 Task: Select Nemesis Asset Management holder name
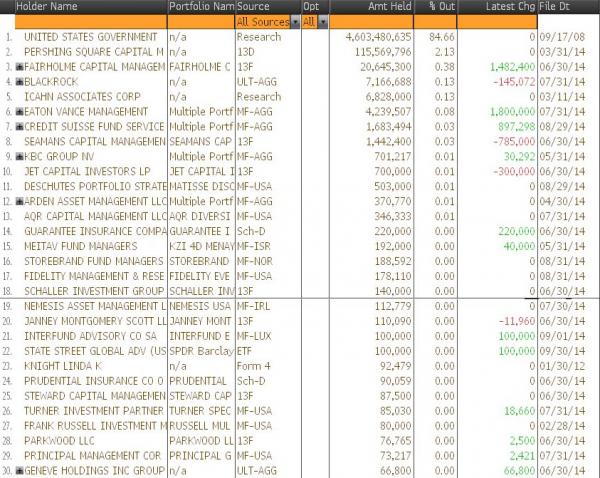coord(95,306)
